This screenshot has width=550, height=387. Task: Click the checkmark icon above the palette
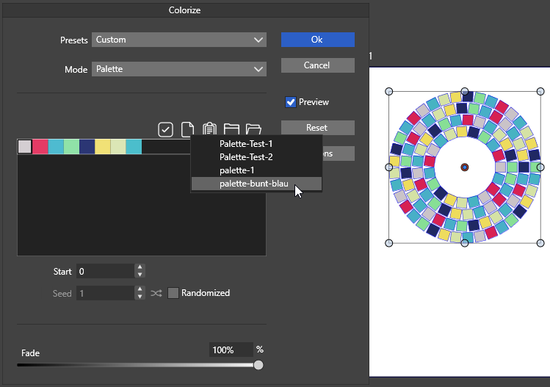click(x=165, y=129)
